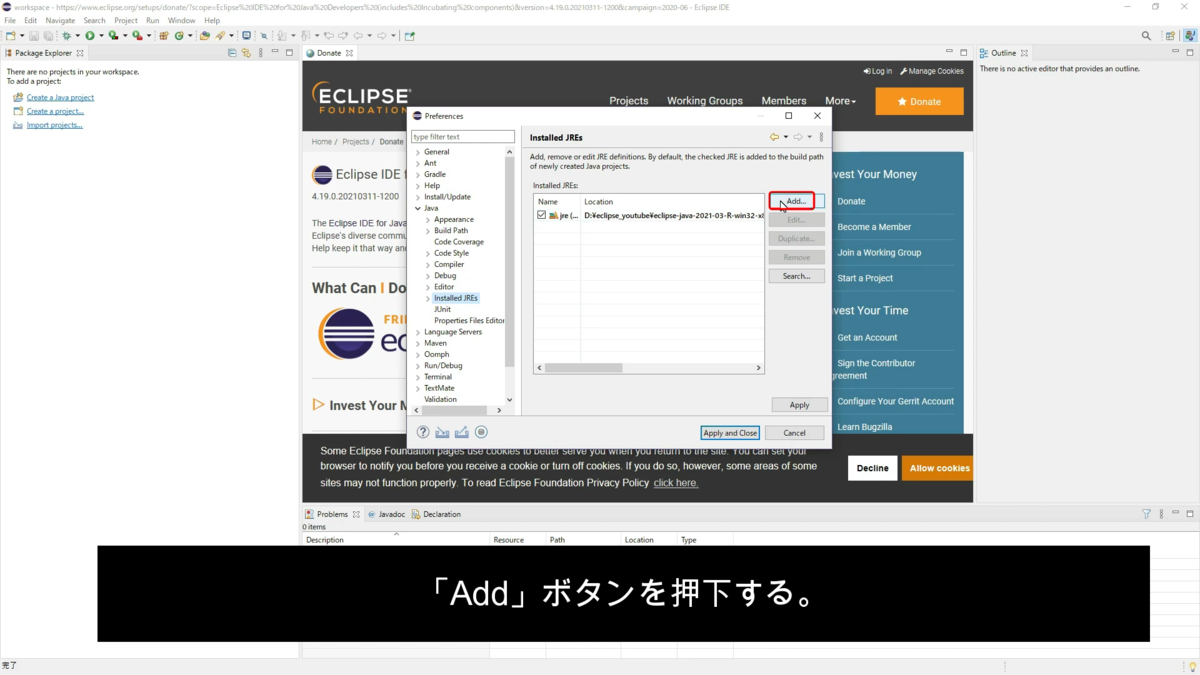Click the New Java Package icon
Image resolution: width=1200 pixels, height=675 pixels.
(x=164, y=36)
